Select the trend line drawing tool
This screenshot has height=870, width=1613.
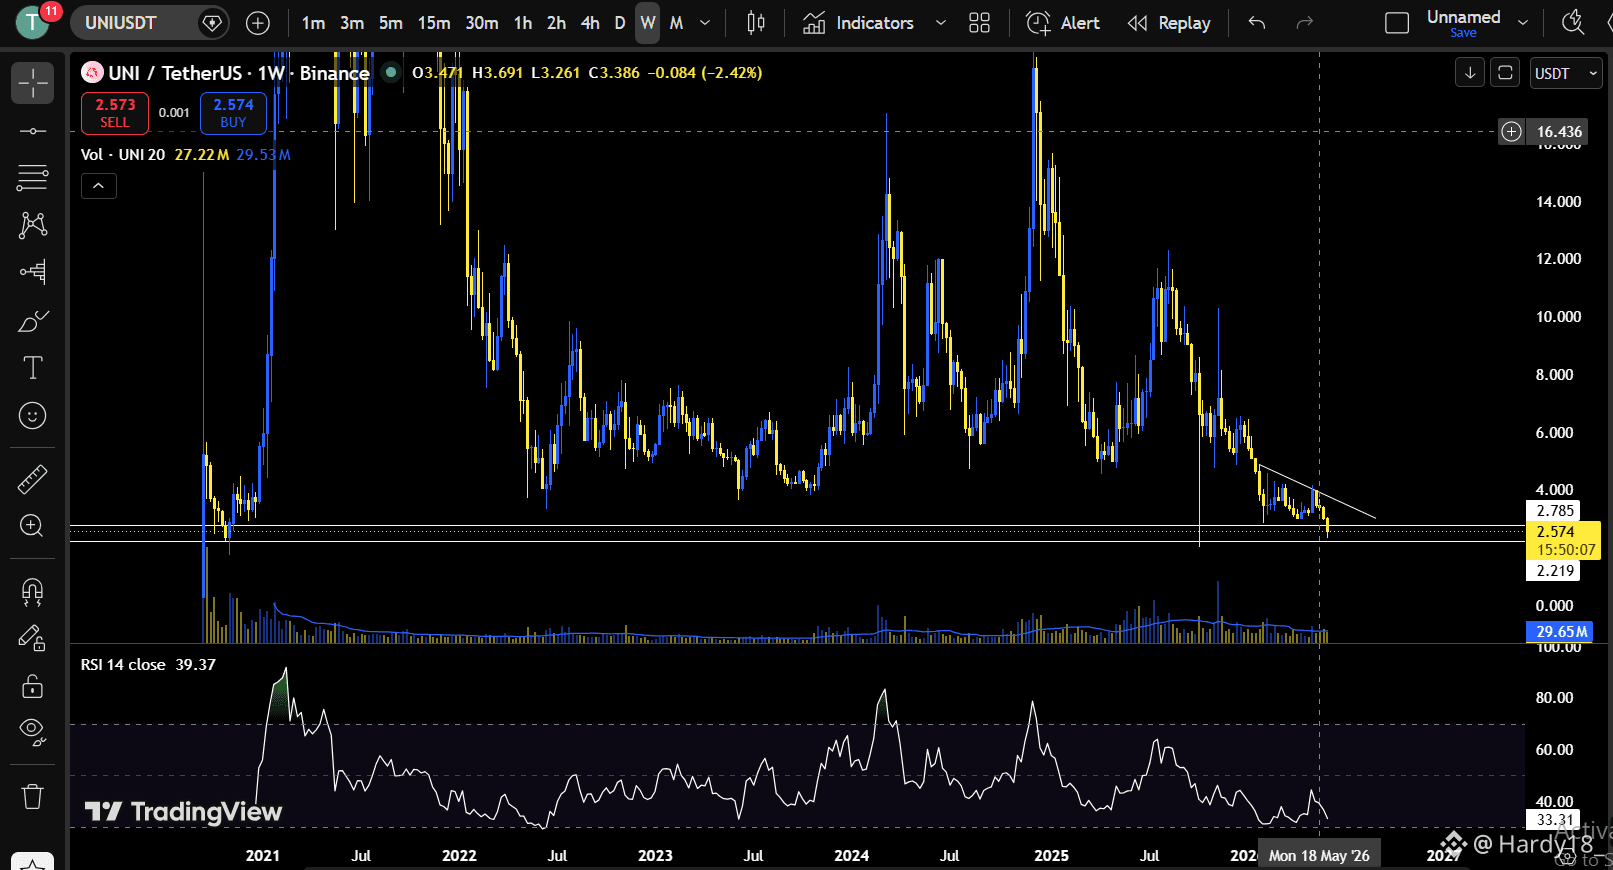pyautogui.click(x=32, y=131)
